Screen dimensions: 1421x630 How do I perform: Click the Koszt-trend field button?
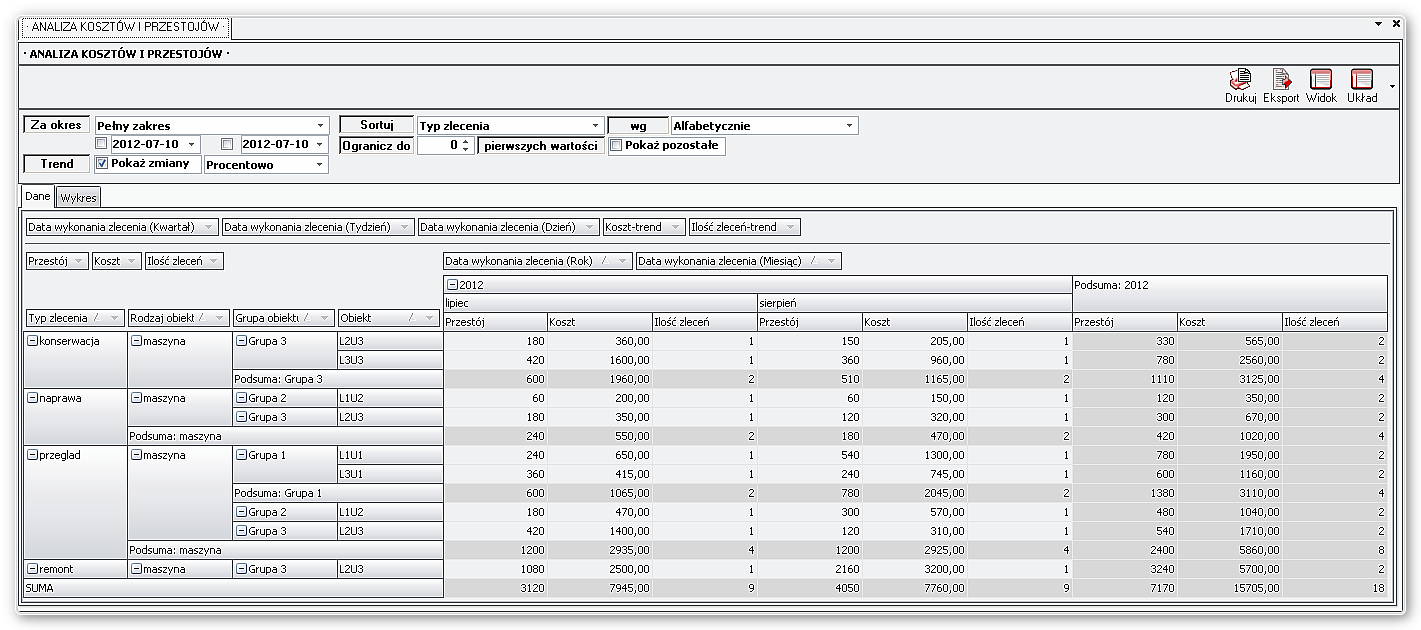click(x=644, y=227)
